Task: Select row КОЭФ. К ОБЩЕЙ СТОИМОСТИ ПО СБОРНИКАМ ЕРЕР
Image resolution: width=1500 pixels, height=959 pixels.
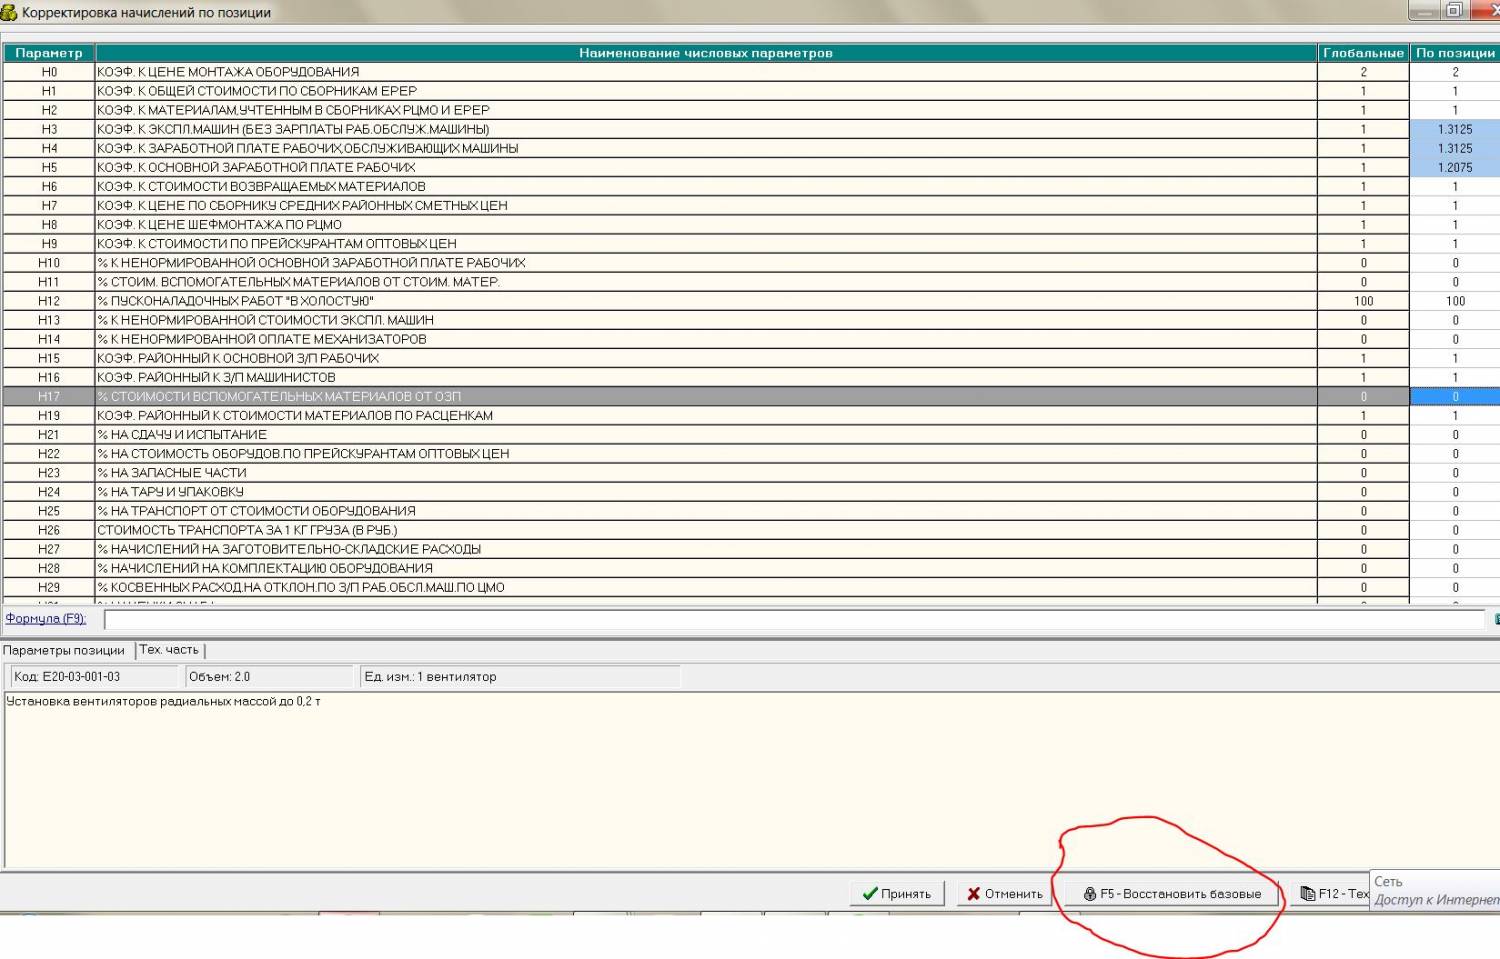Action: coord(706,91)
